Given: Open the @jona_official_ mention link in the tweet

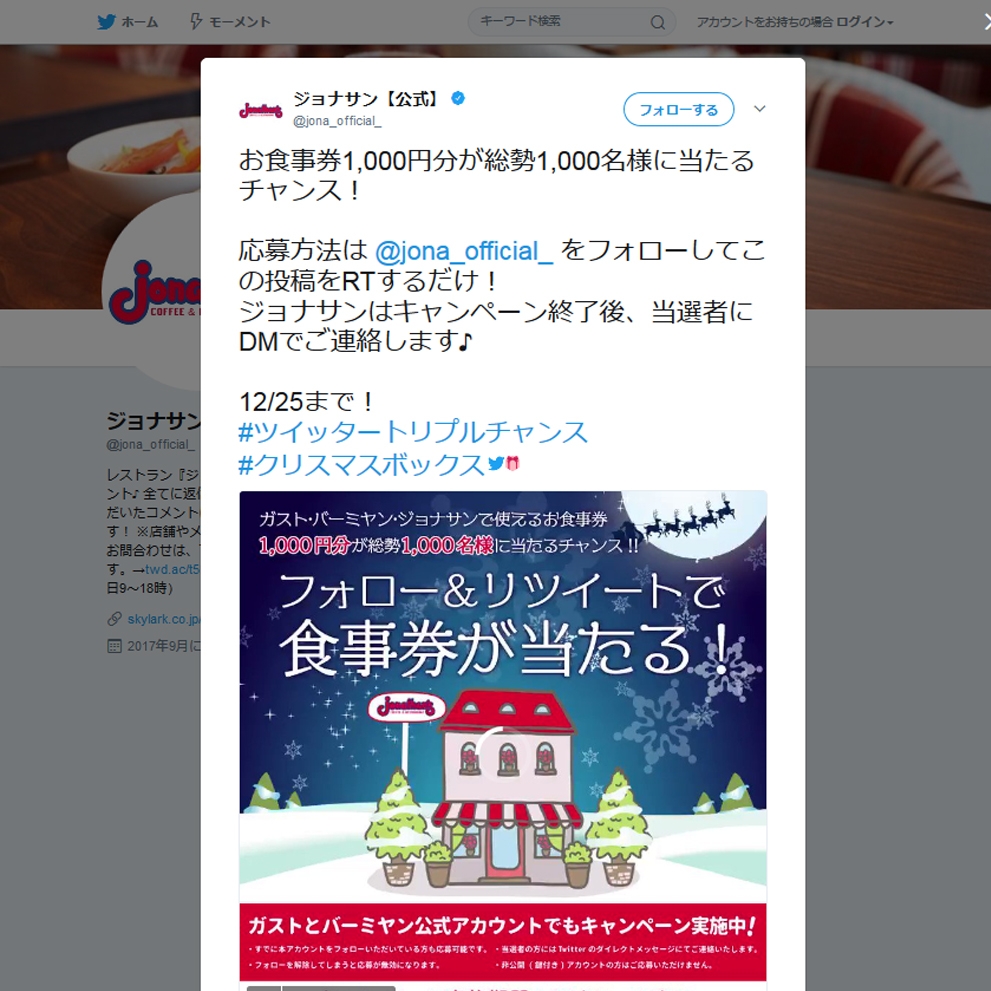Looking at the screenshot, I should tap(464, 251).
